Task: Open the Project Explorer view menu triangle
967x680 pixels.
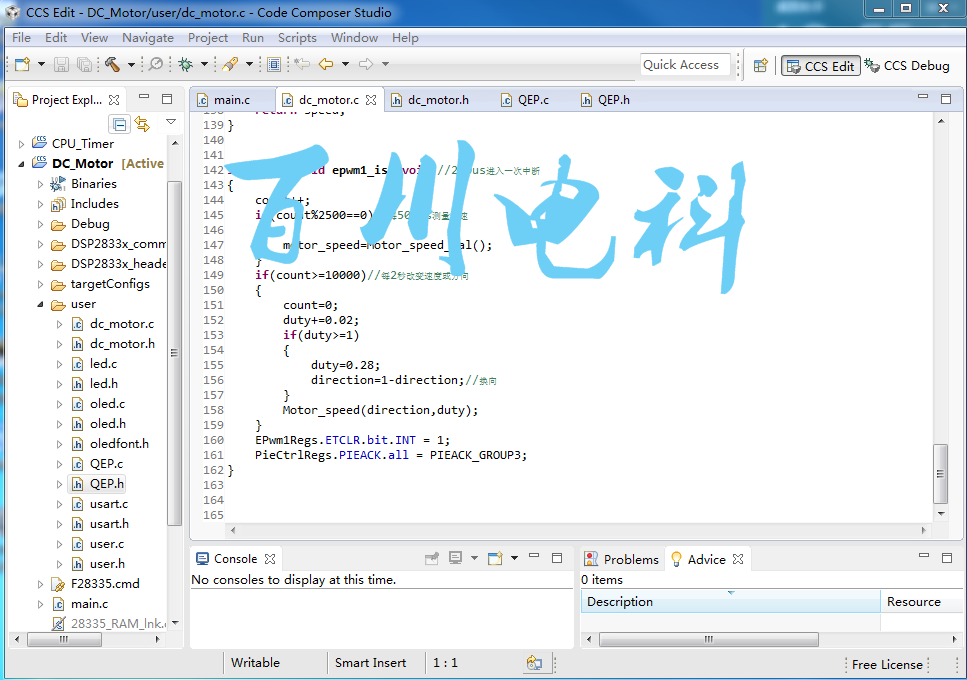Action: (171, 122)
